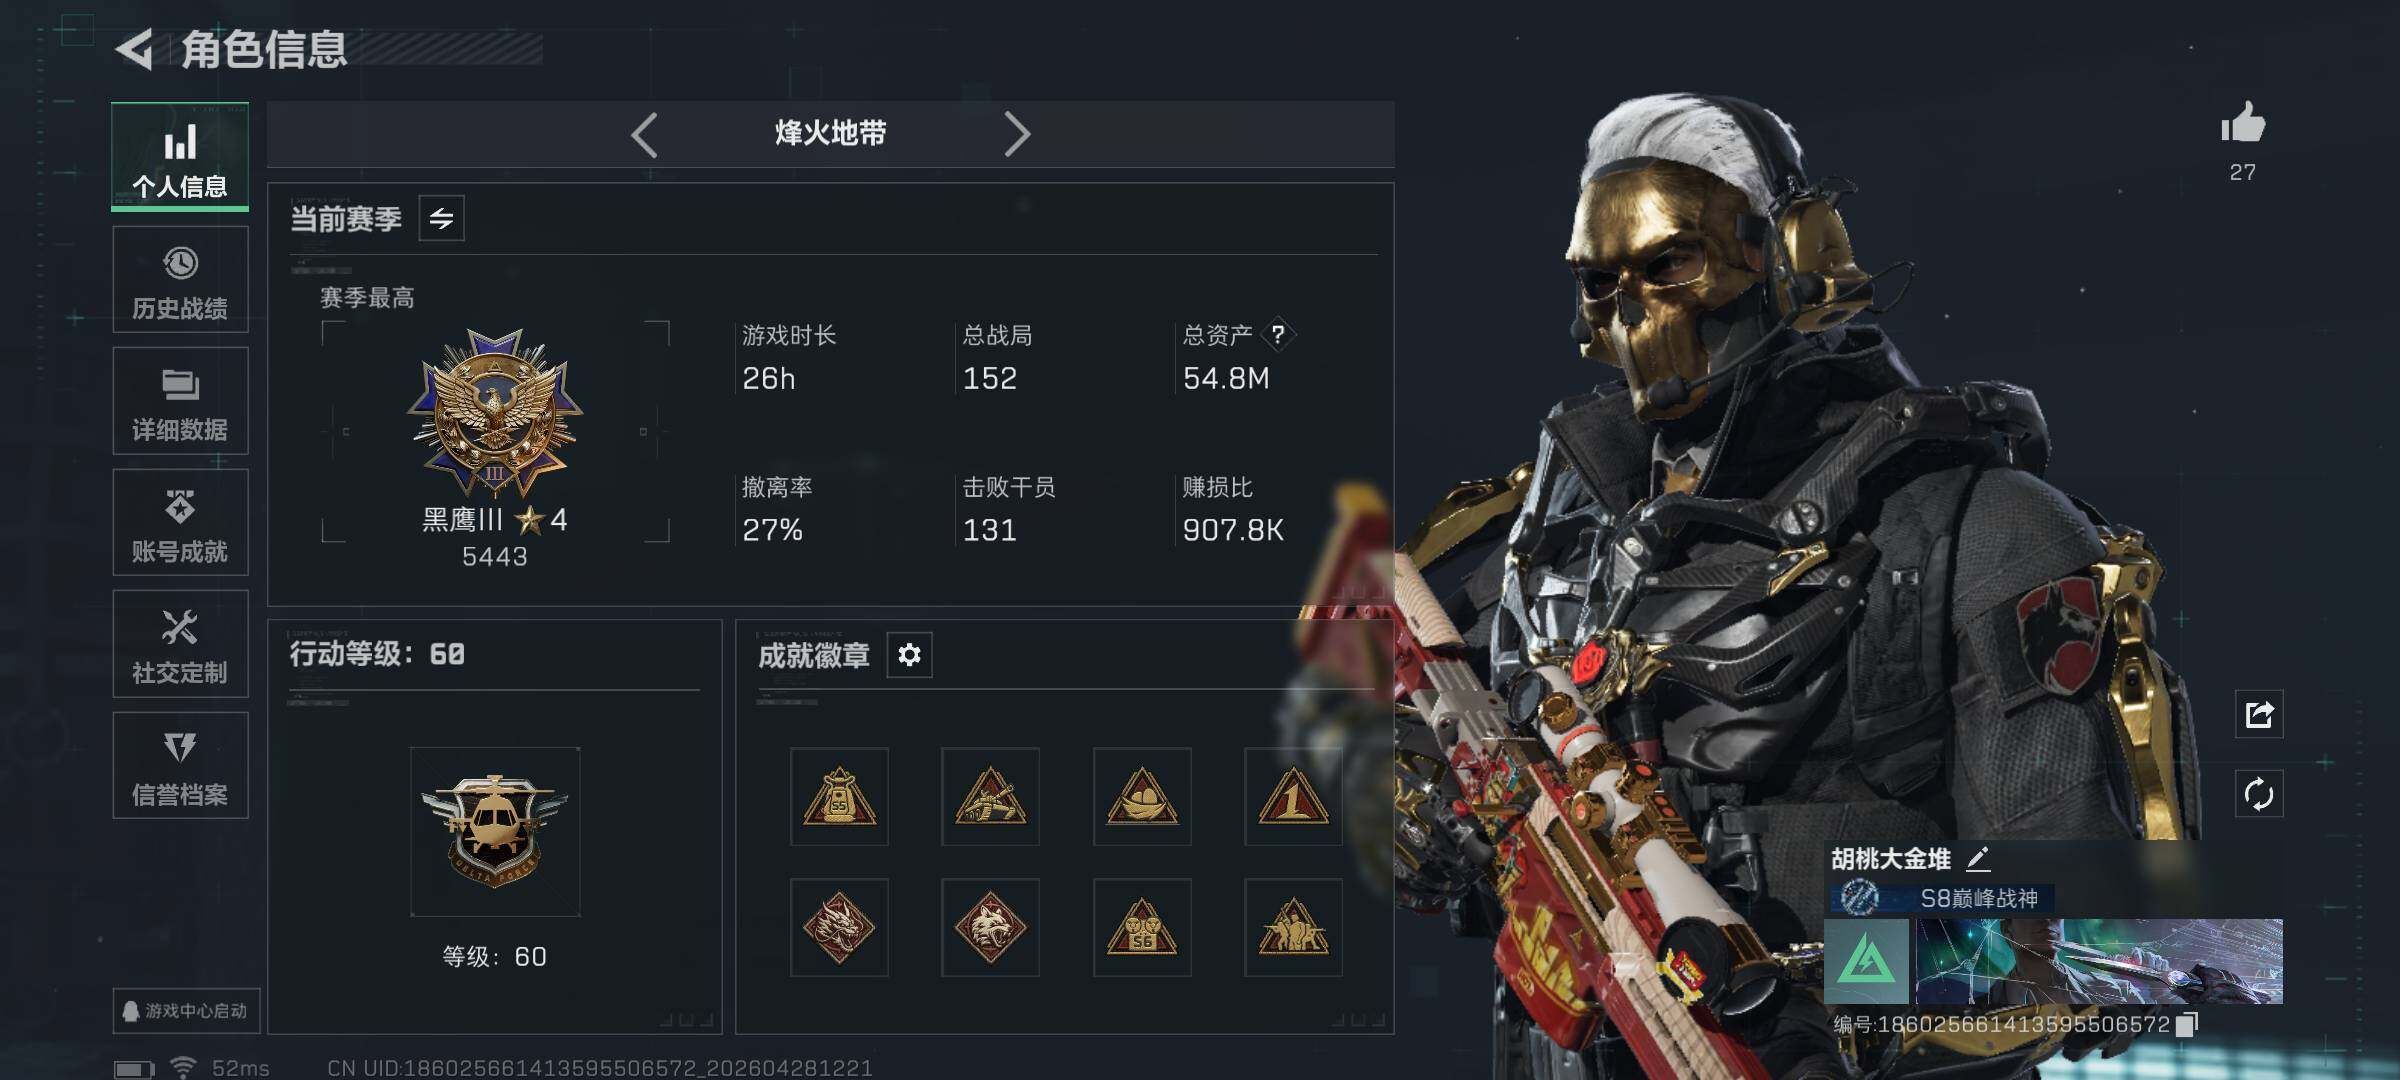Switch to next mode with right chevron
2400x1080 pixels.
(x=1016, y=134)
